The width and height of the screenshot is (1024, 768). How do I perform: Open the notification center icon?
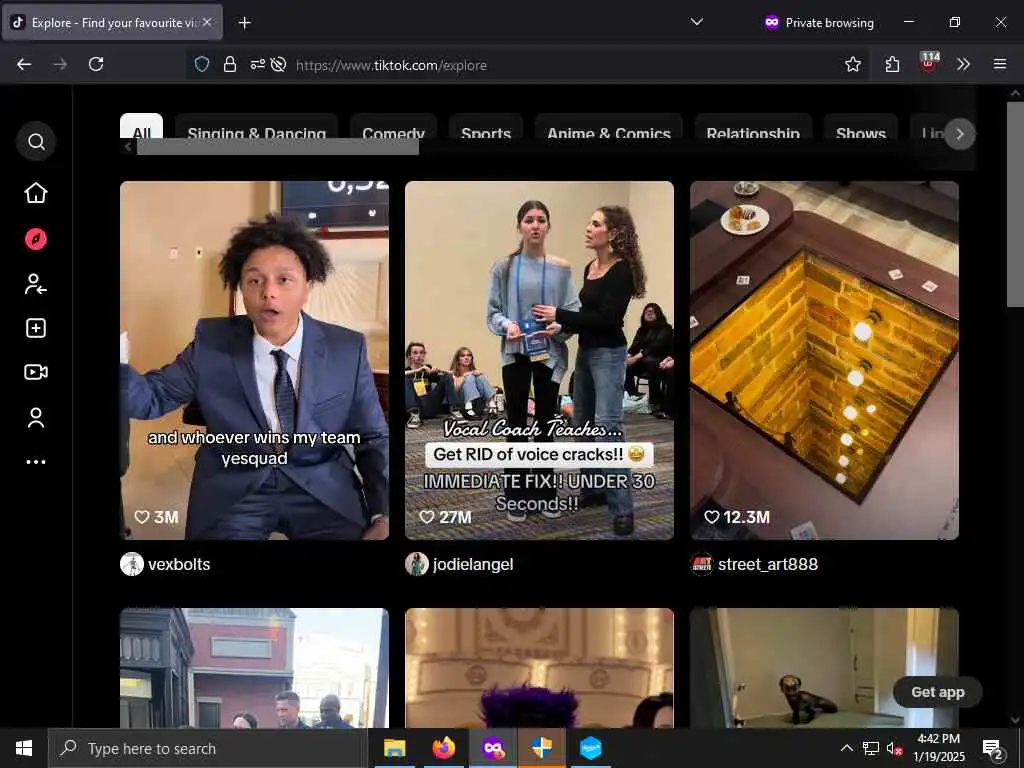991,749
